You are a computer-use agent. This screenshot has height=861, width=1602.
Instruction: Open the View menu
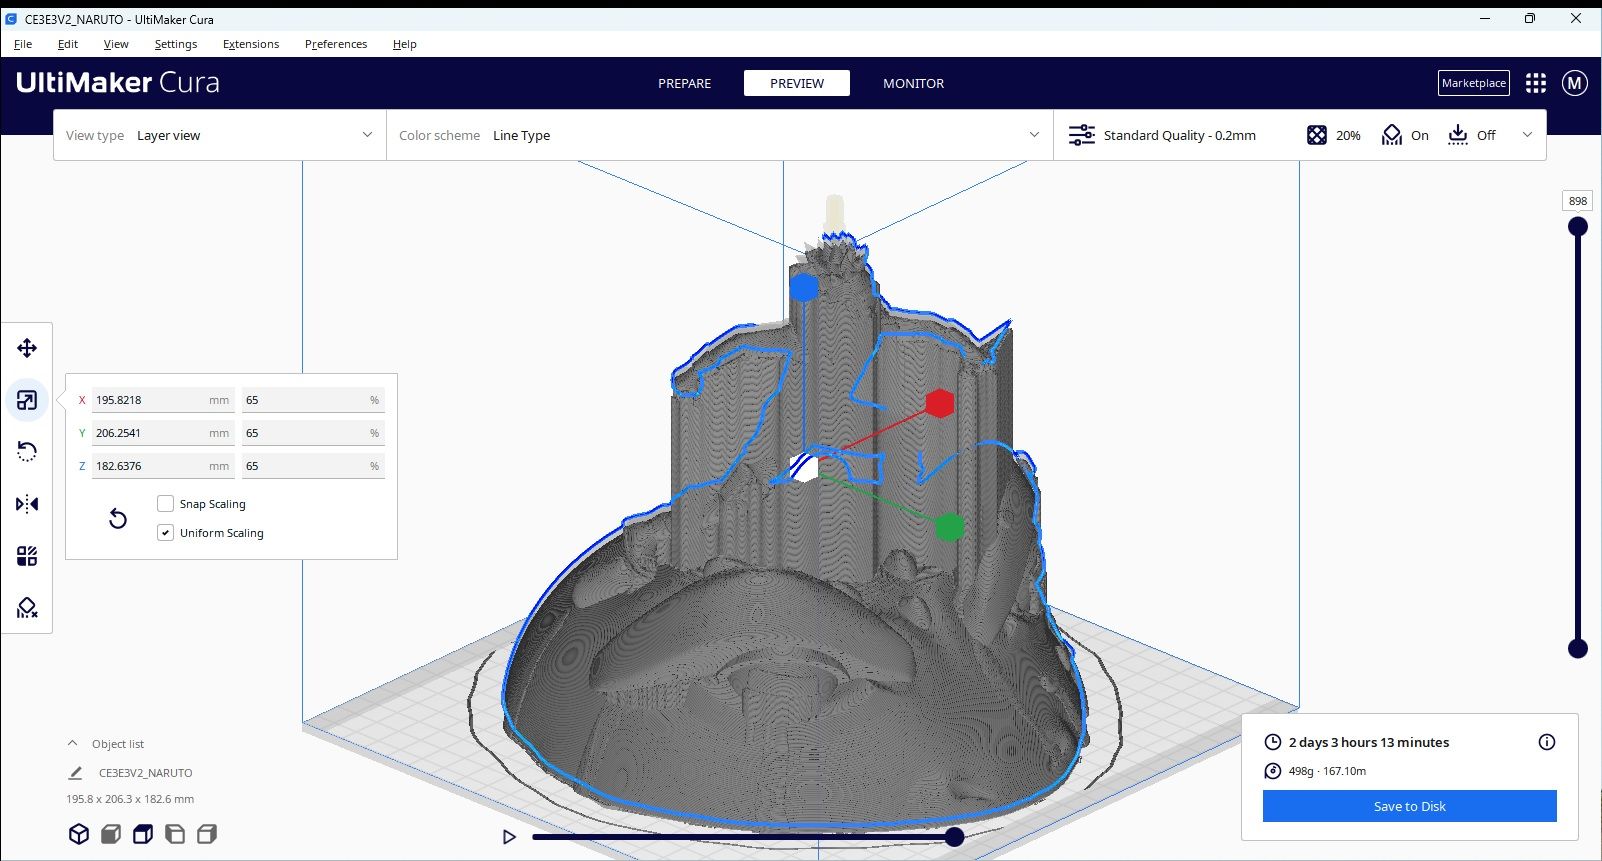(x=116, y=44)
